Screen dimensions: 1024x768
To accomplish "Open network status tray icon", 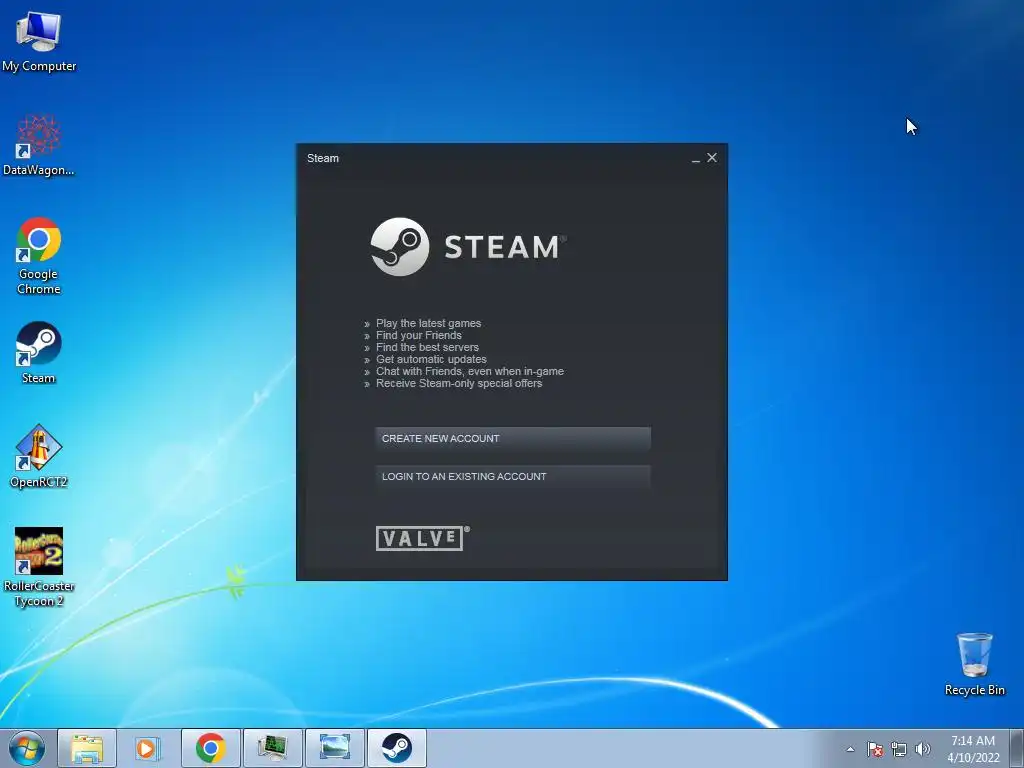I will [x=899, y=749].
